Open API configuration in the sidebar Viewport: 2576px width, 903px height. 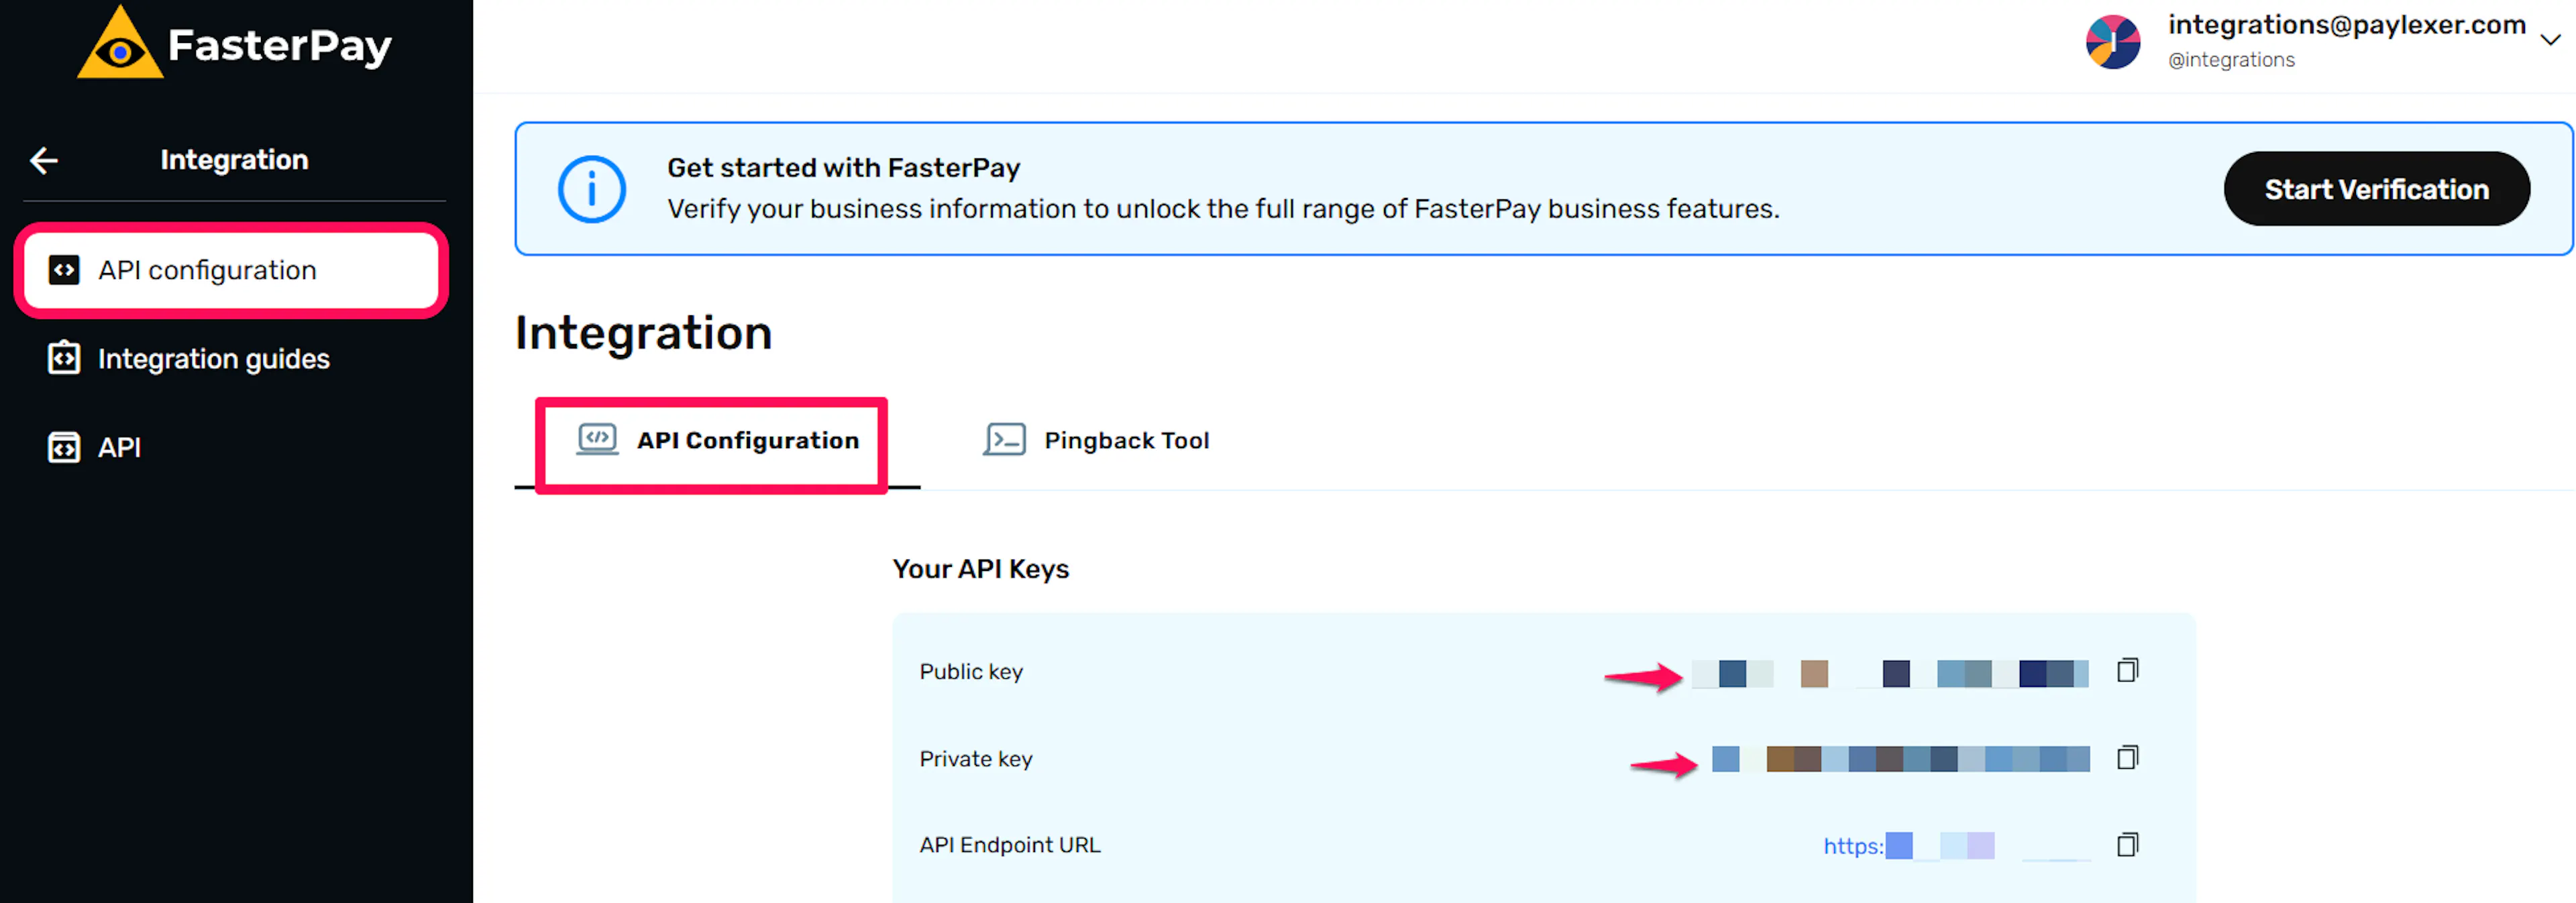coord(231,270)
